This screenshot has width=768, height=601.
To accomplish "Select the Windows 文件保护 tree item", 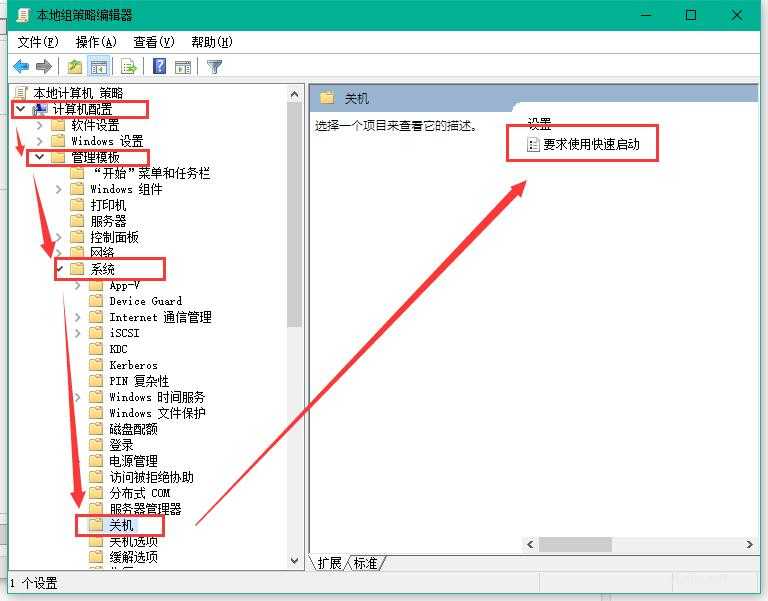I will click(157, 413).
